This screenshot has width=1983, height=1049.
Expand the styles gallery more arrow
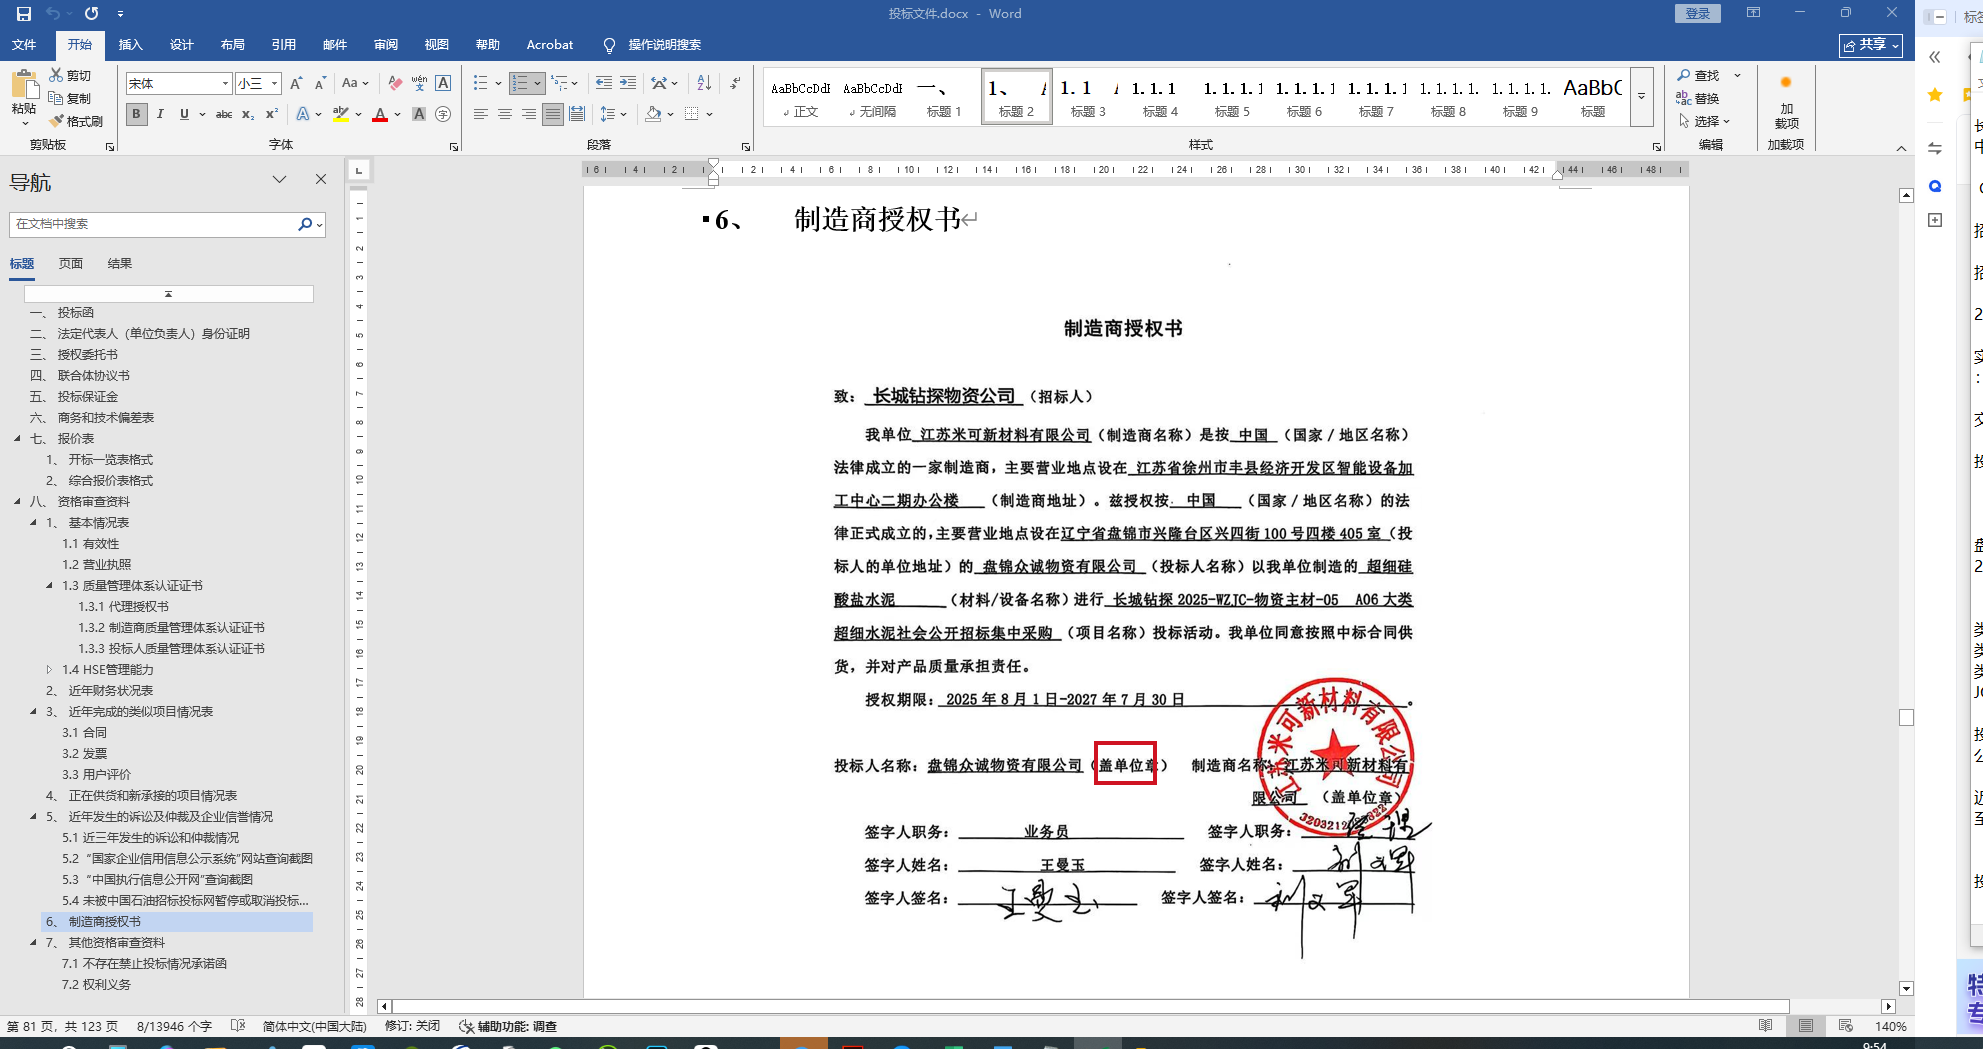coord(1641,97)
